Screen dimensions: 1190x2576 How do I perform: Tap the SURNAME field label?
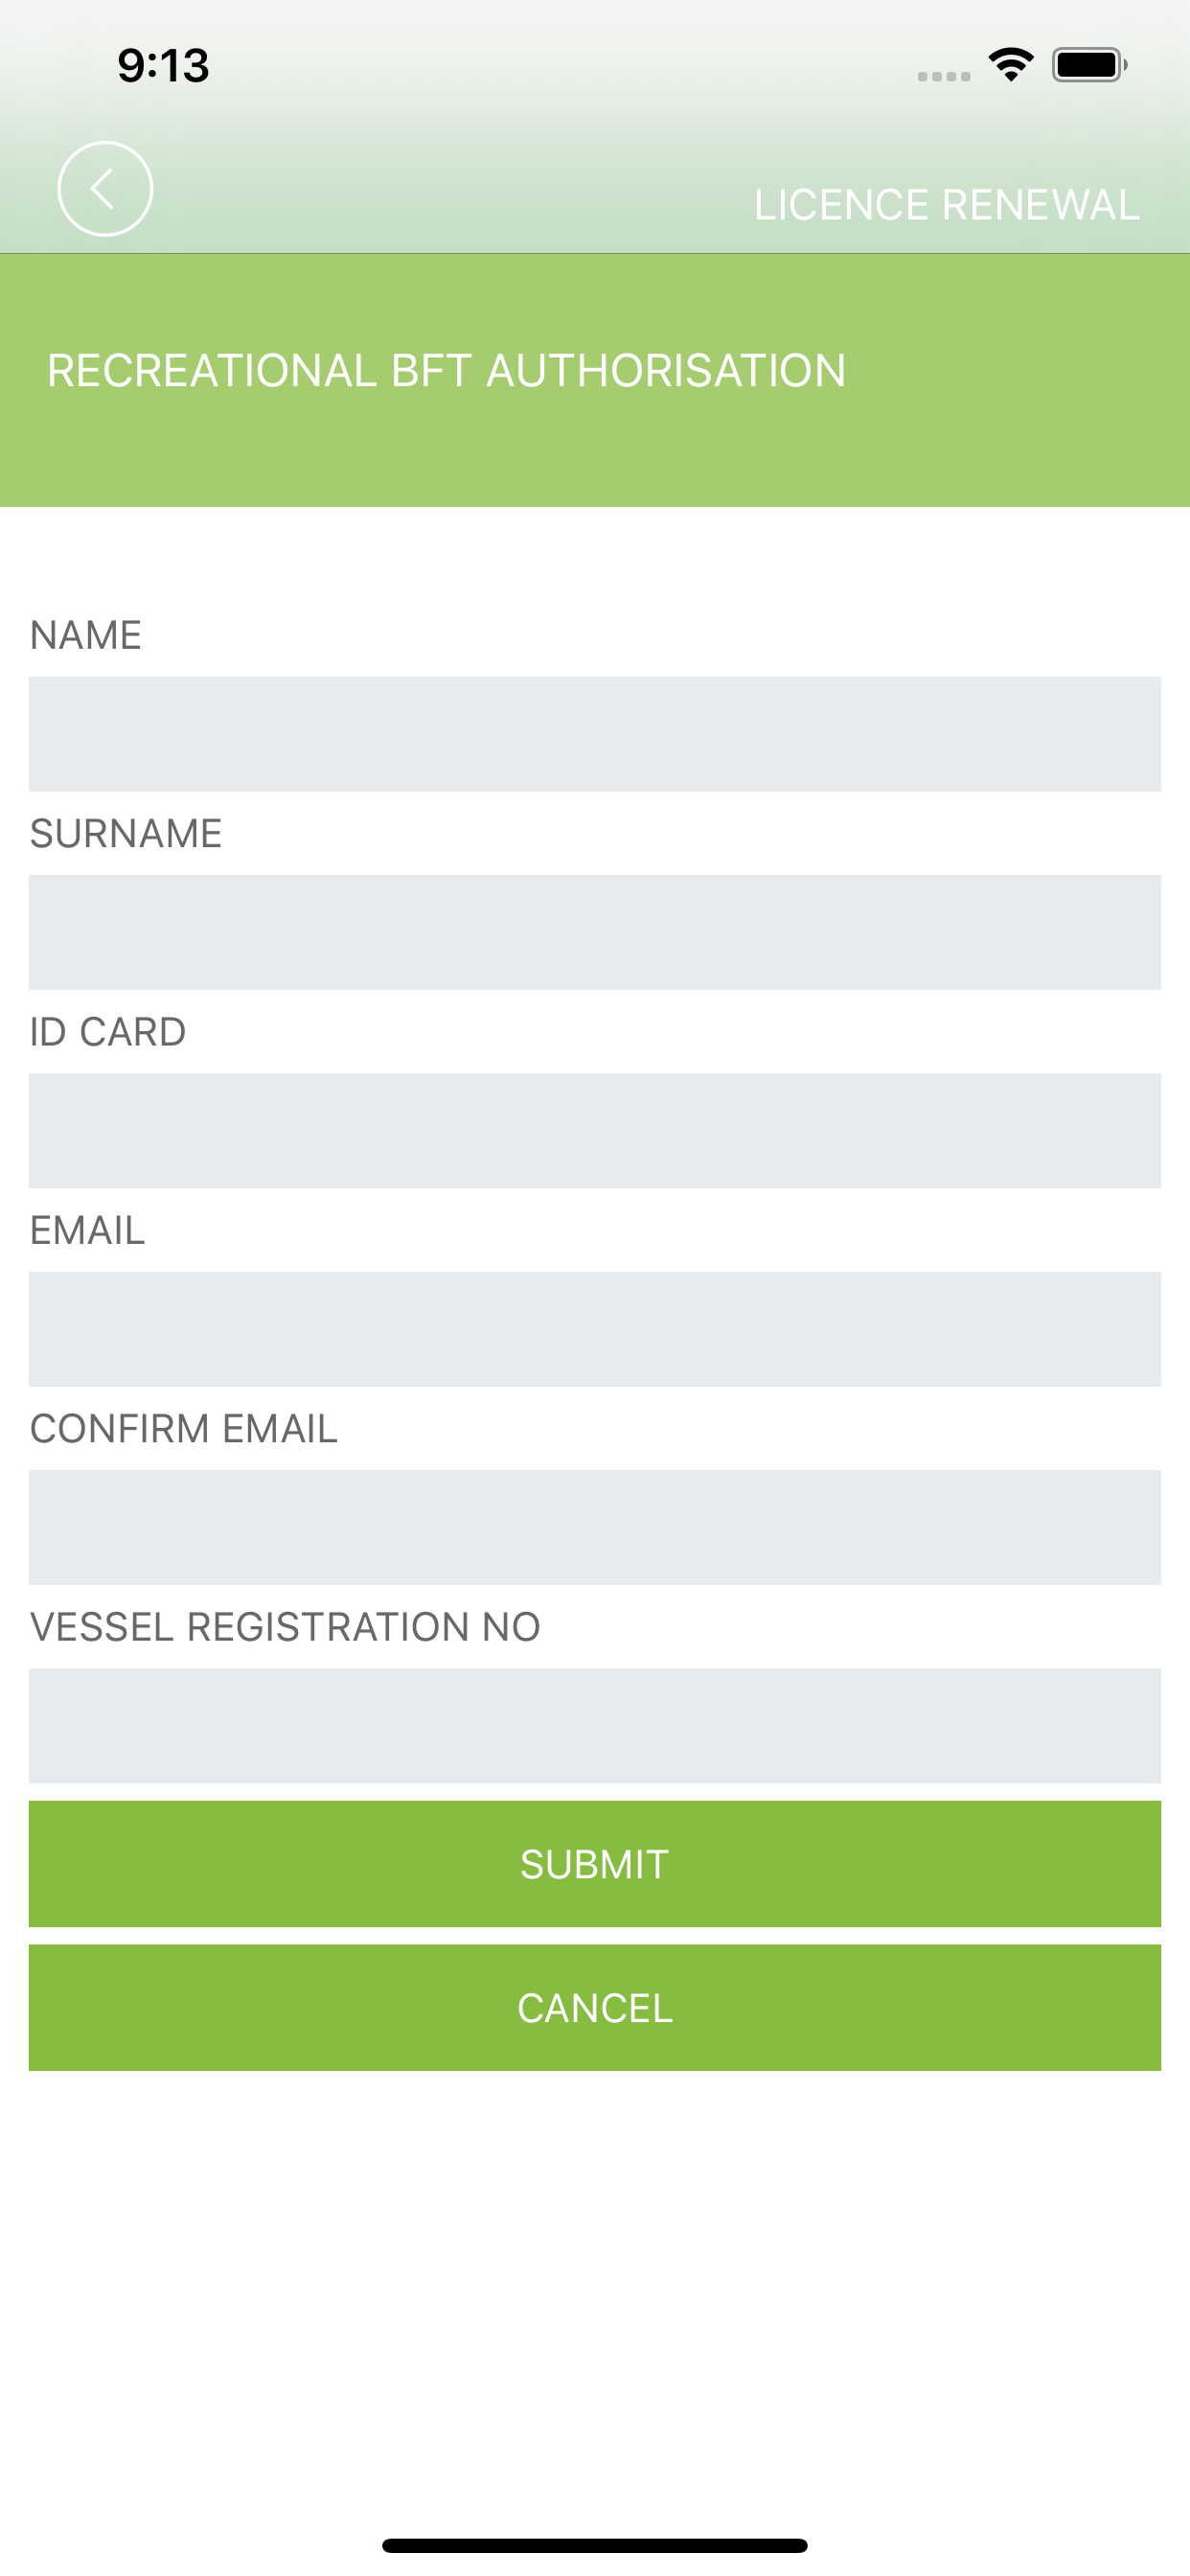[x=126, y=833]
